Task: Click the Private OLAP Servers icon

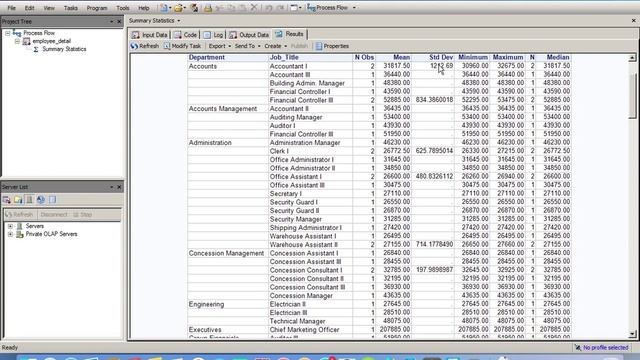Action: [20, 234]
